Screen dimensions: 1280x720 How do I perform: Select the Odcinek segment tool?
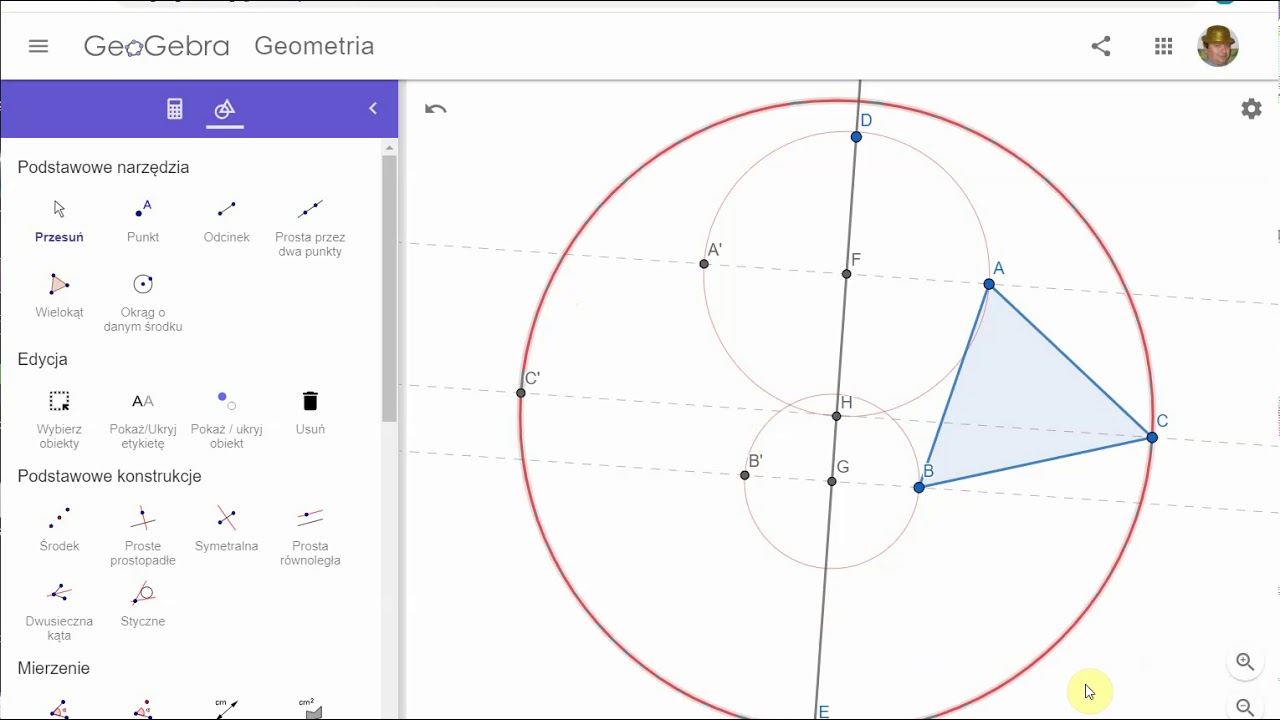pyautogui.click(x=227, y=222)
